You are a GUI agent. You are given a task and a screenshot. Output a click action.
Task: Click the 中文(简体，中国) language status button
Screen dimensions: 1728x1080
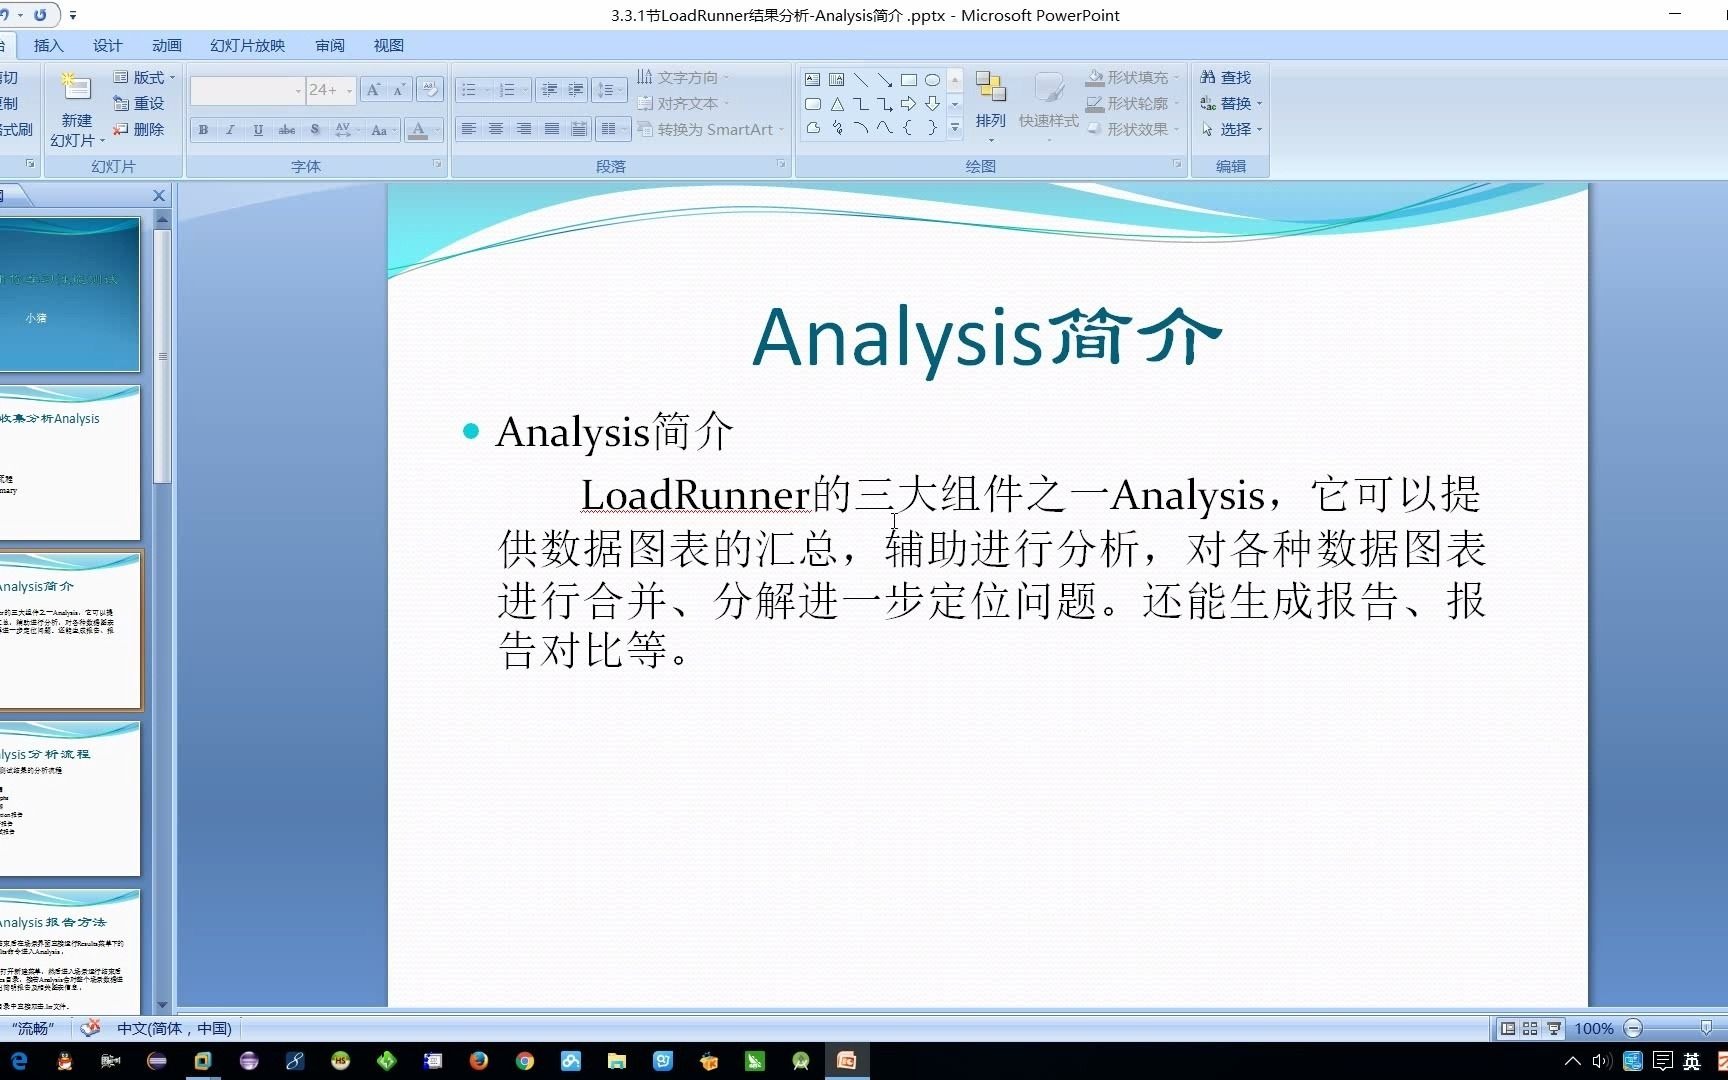(174, 1028)
